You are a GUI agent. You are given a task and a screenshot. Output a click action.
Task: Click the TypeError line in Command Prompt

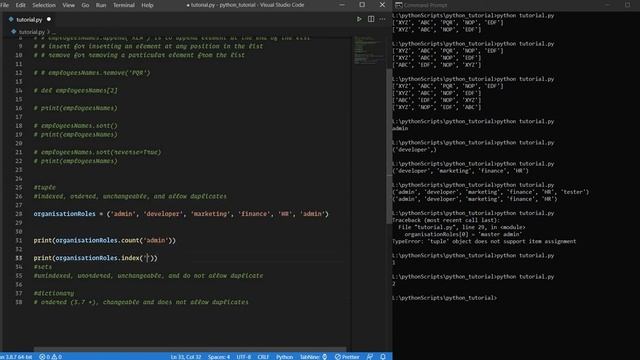[484, 241]
